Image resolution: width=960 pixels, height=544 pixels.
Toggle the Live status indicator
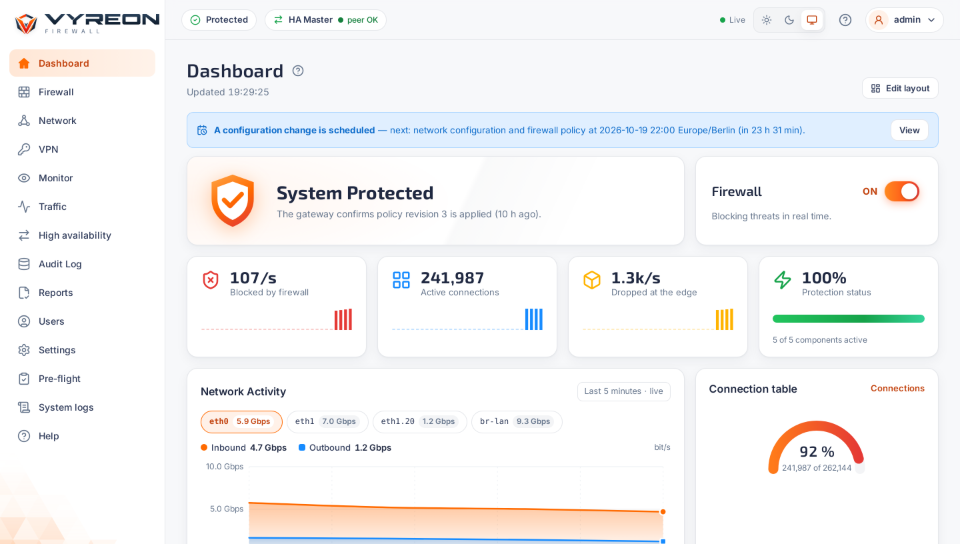coord(732,20)
